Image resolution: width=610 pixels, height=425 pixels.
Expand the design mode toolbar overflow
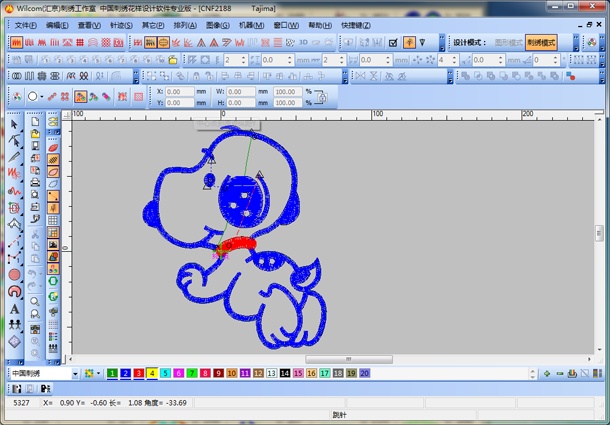click(576, 42)
